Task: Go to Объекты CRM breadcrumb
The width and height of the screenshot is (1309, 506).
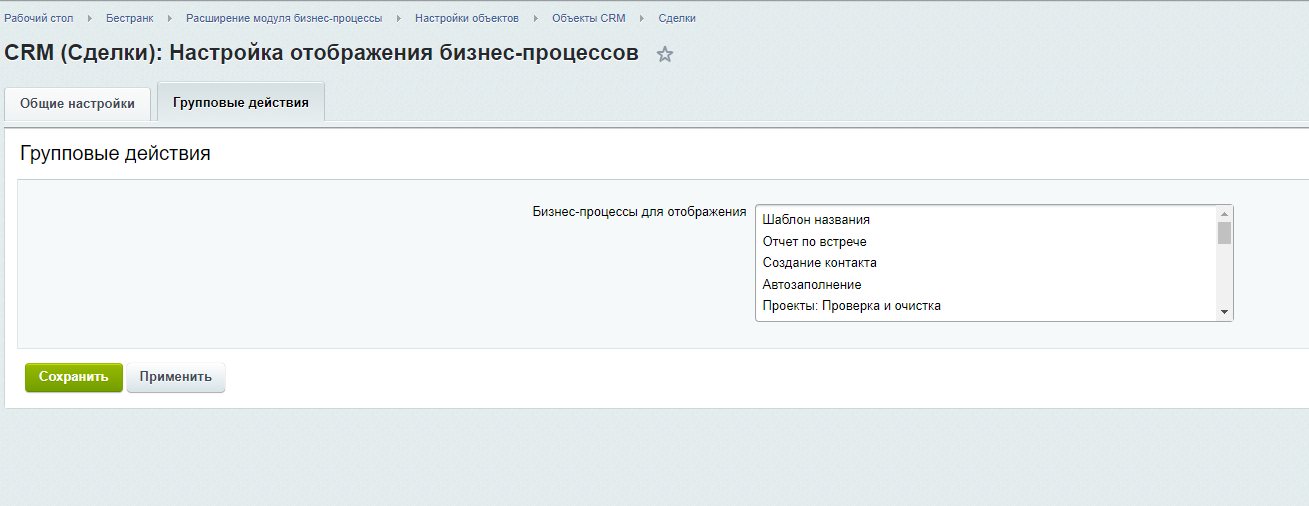Action: tap(589, 18)
